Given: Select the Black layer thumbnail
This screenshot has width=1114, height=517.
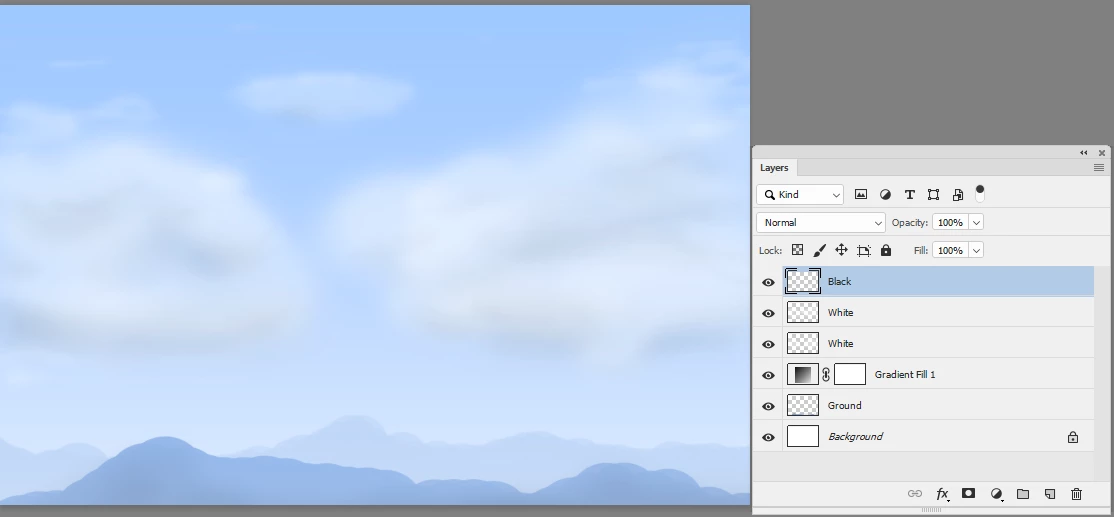Looking at the screenshot, I should pos(803,281).
